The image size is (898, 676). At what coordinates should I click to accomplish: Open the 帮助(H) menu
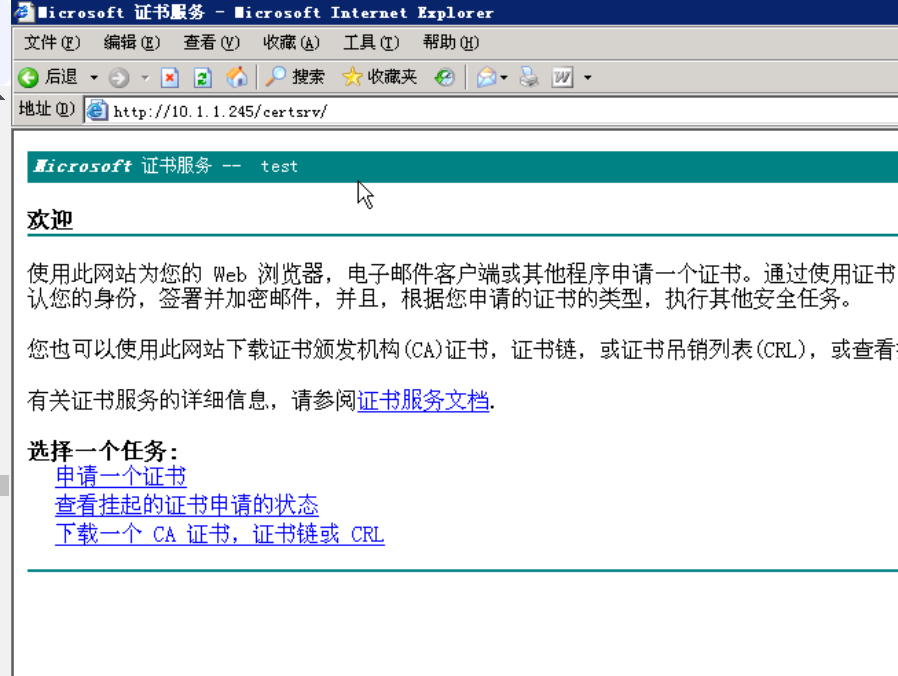point(451,42)
